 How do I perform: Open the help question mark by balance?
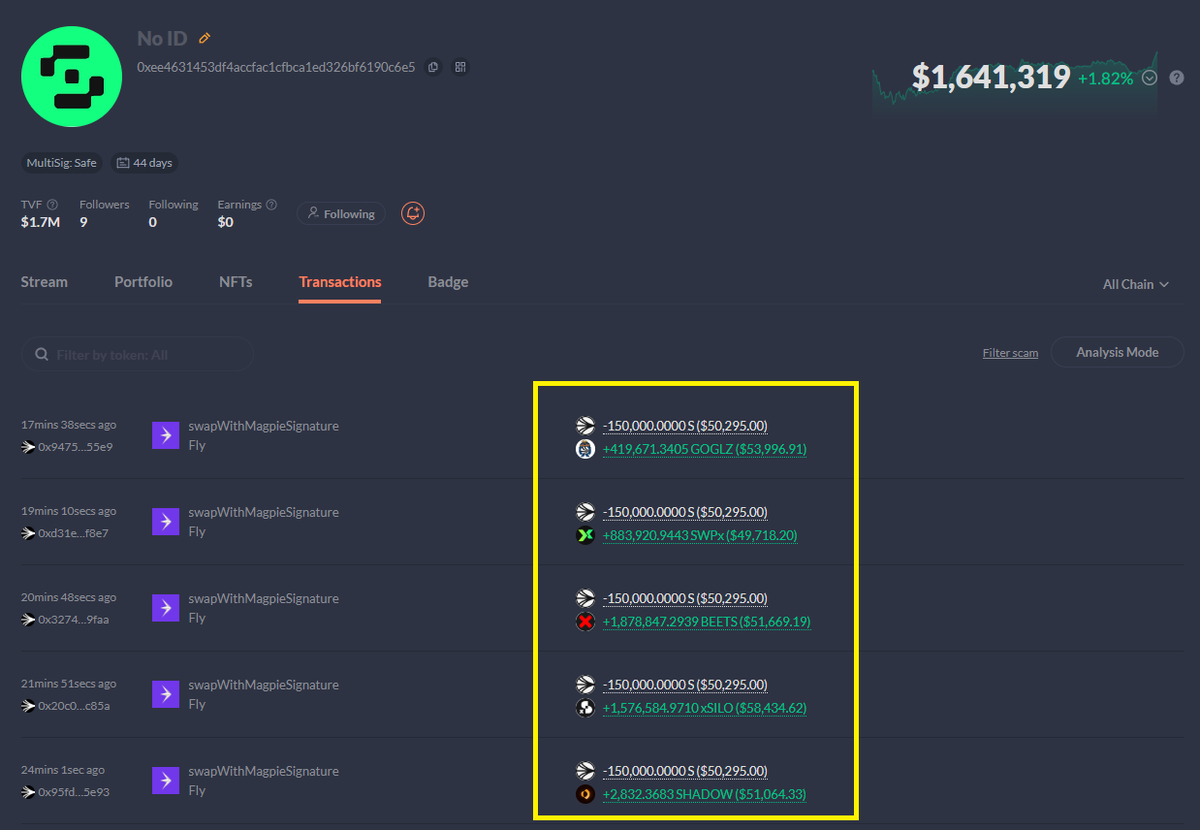coord(1177,77)
